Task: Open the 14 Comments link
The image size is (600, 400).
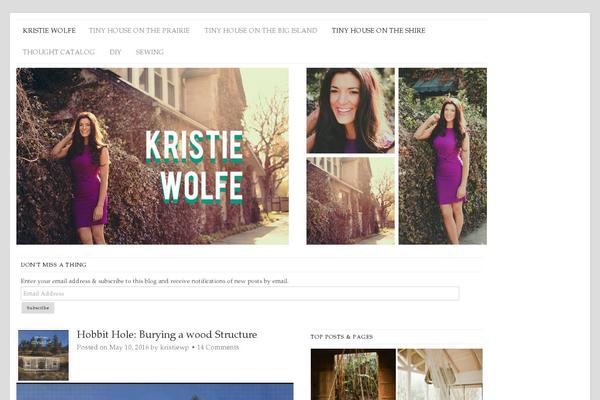Action: click(218, 348)
